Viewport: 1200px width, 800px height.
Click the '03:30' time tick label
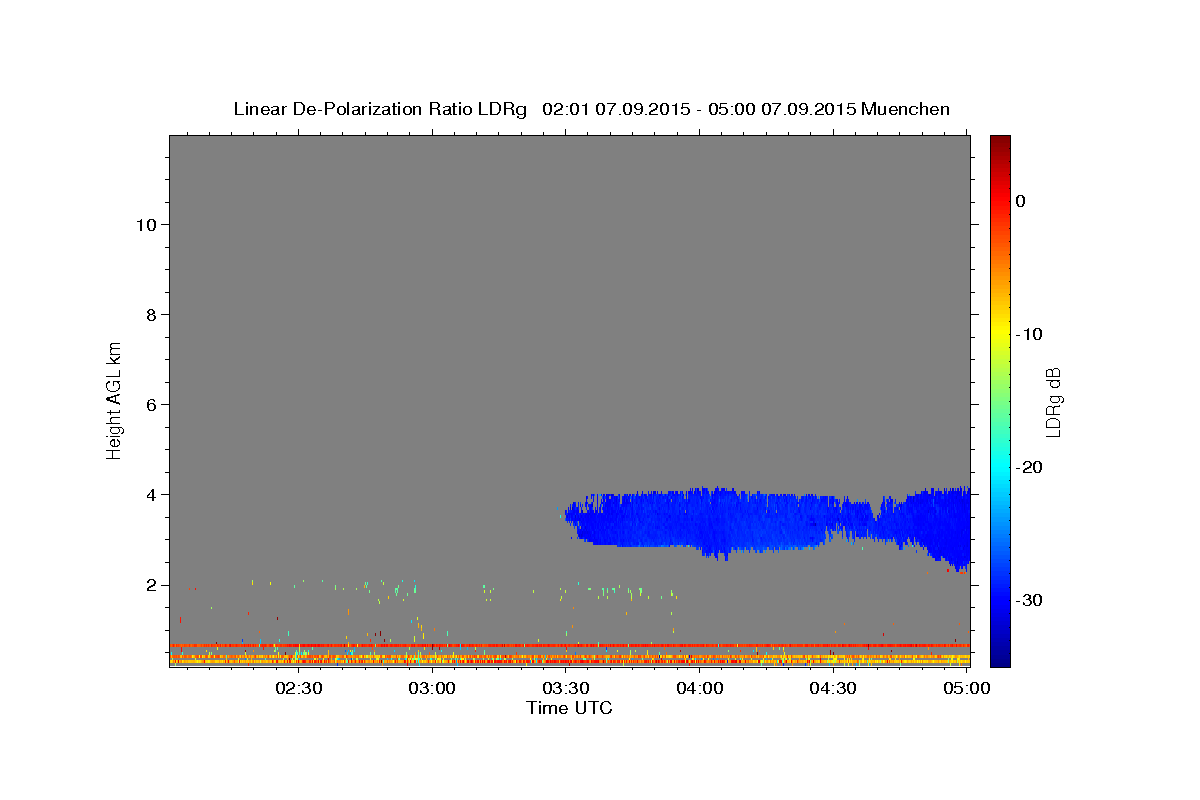[566, 688]
